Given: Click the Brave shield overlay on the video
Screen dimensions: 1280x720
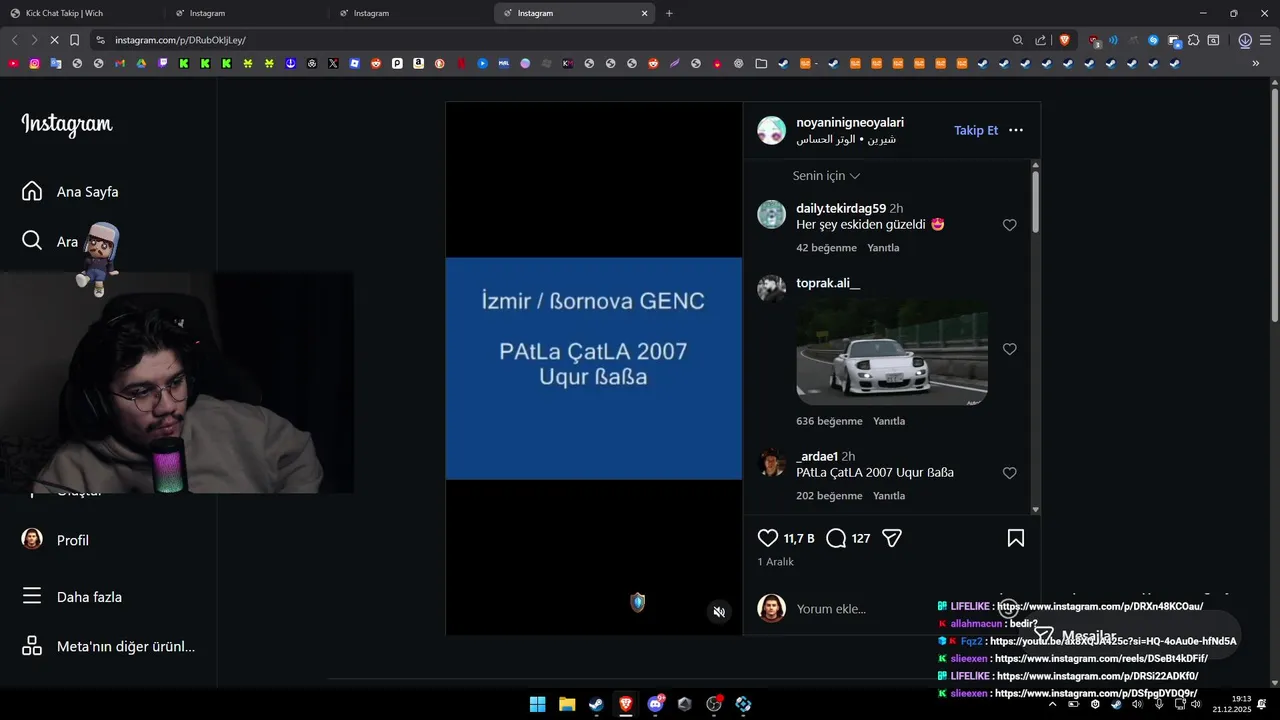Looking at the screenshot, I should pyautogui.click(x=637, y=602).
